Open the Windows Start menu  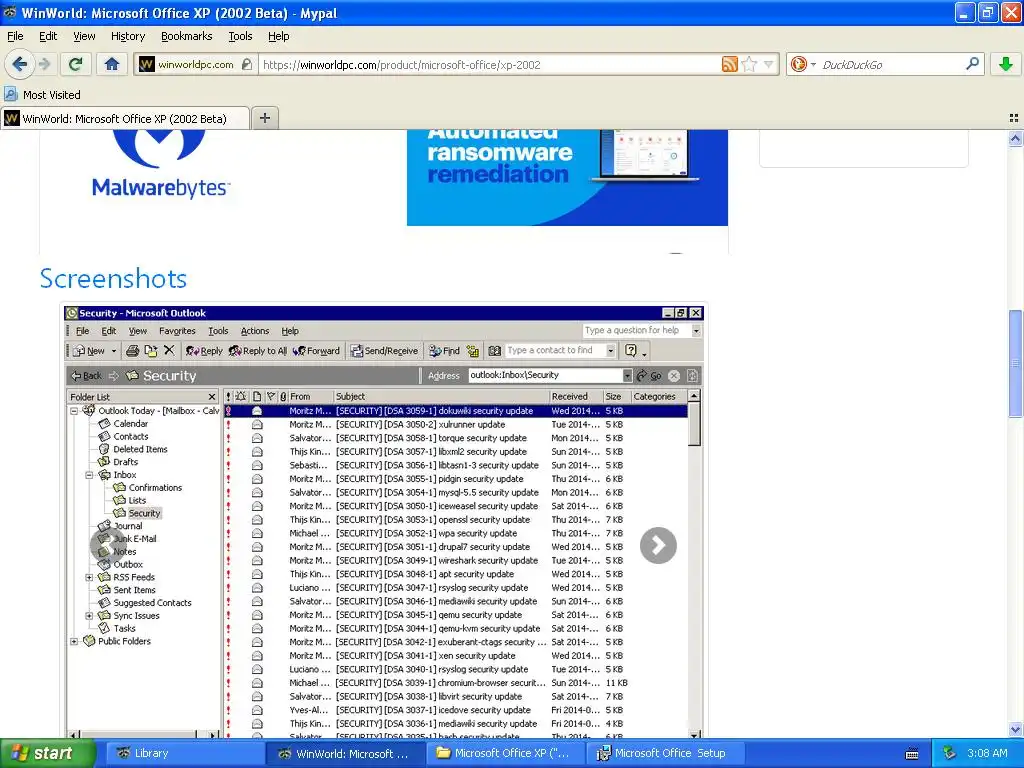(x=48, y=753)
